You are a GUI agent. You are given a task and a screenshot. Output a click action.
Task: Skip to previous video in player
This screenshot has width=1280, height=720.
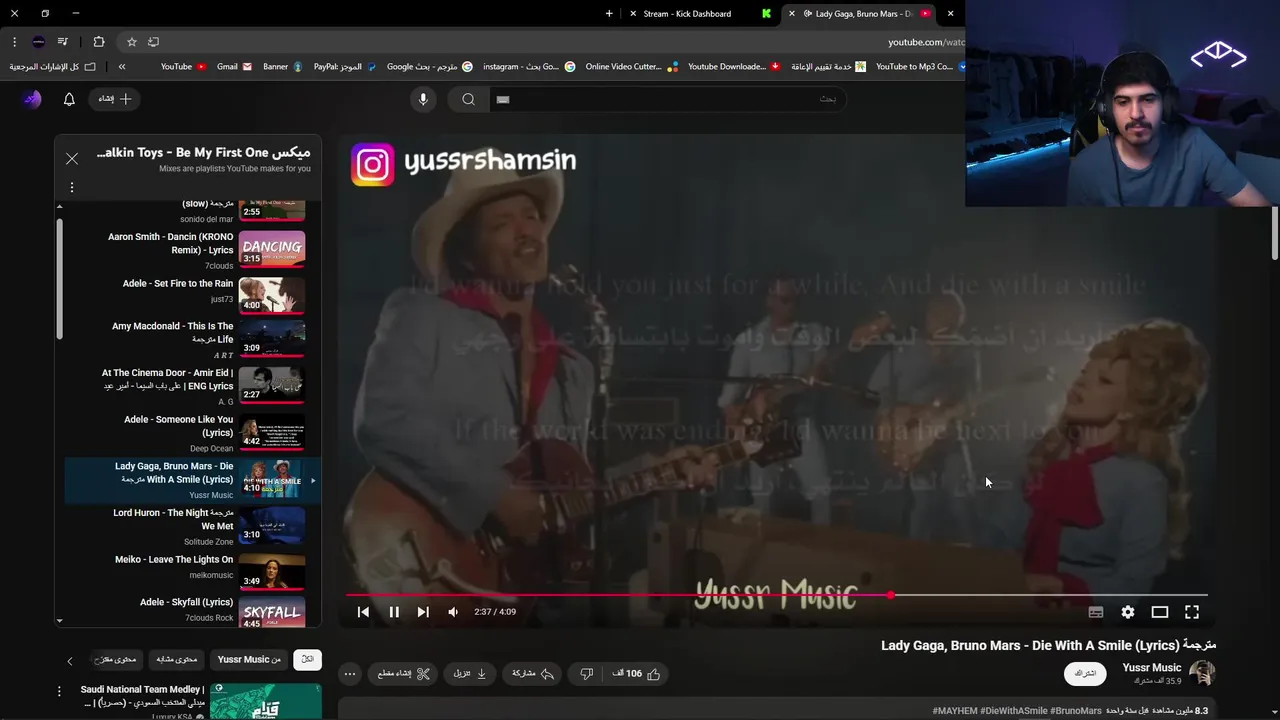[363, 612]
